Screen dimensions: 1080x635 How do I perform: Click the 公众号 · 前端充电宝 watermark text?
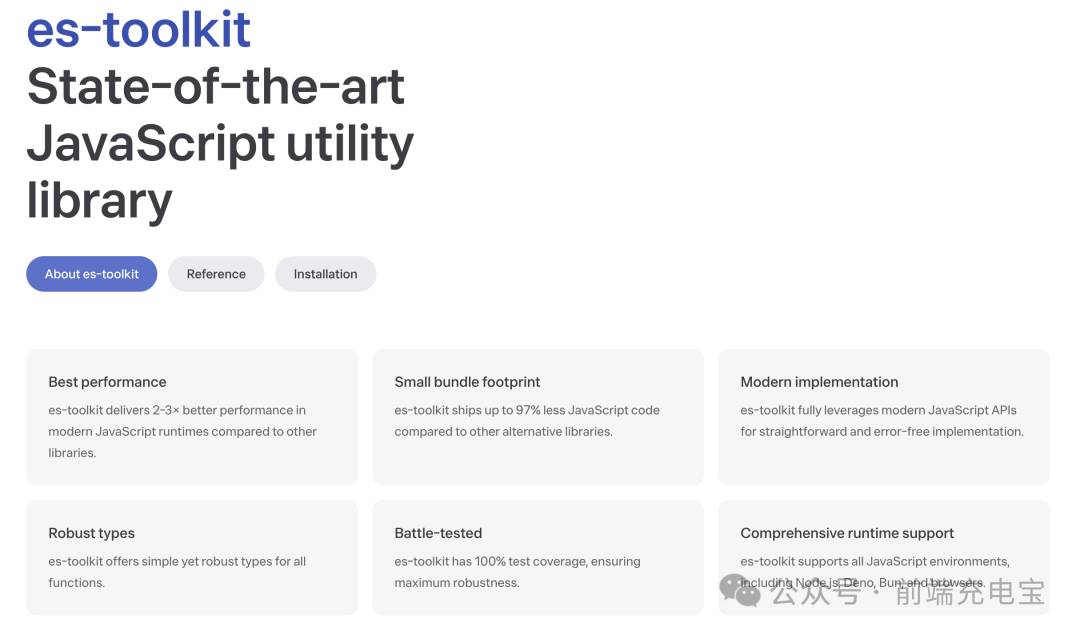(908, 592)
